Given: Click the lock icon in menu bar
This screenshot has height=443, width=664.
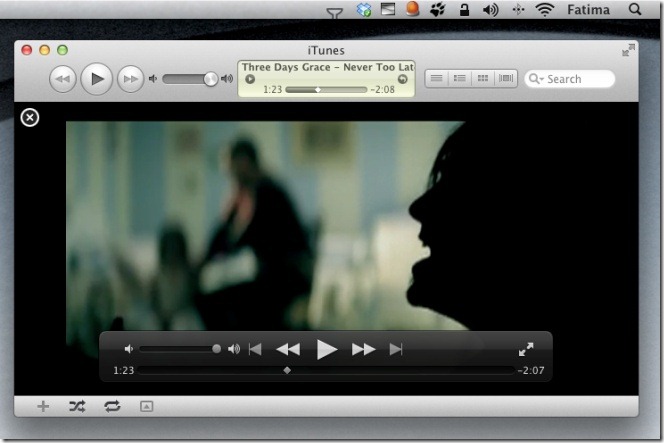Looking at the screenshot, I should tap(465, 9).
